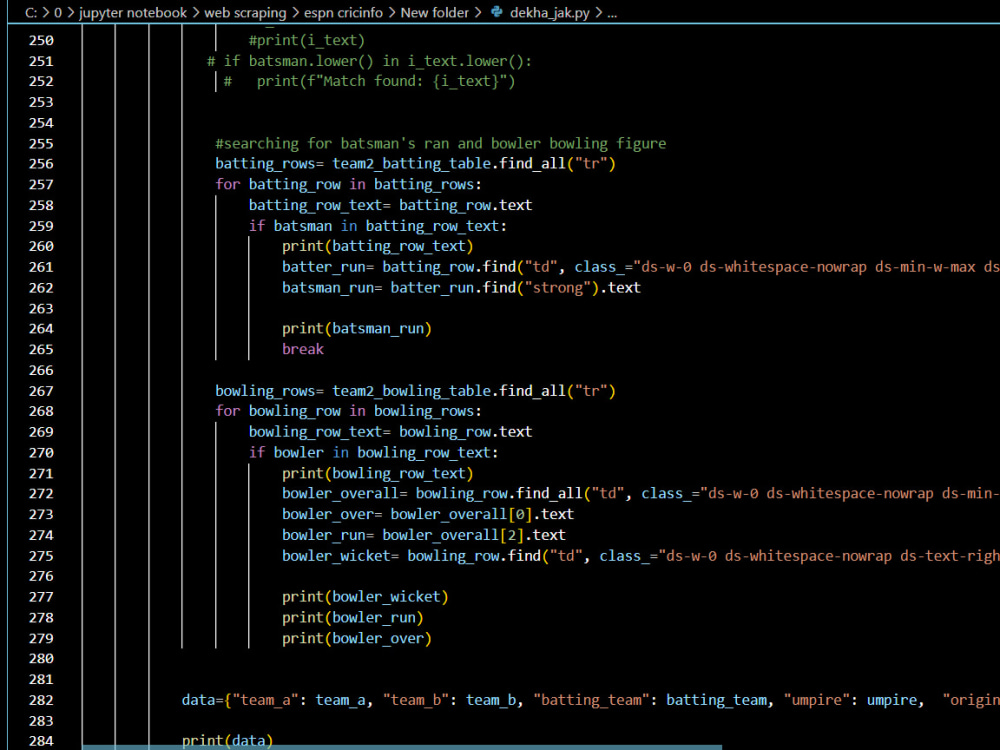
Task: Click line number 250 in gutter
Action: pyautogui.click(x=41, y=40)
